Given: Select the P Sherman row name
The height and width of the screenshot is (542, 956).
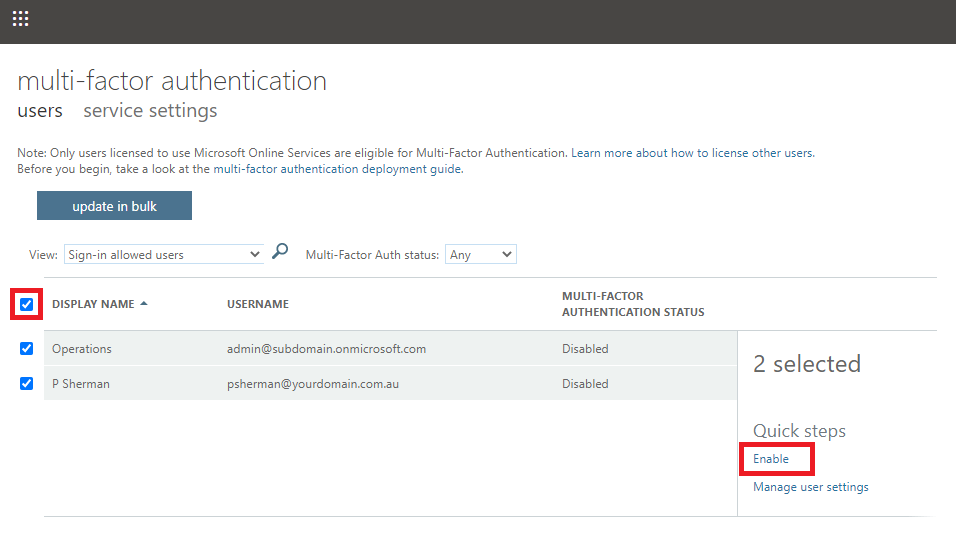Looking at the screenshot, I should 80,383.
